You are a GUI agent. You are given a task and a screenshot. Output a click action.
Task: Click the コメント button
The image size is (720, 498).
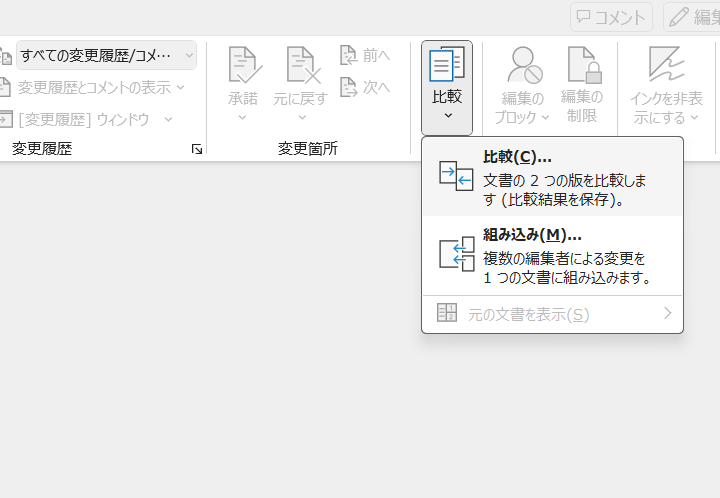[x=611, y=17]
